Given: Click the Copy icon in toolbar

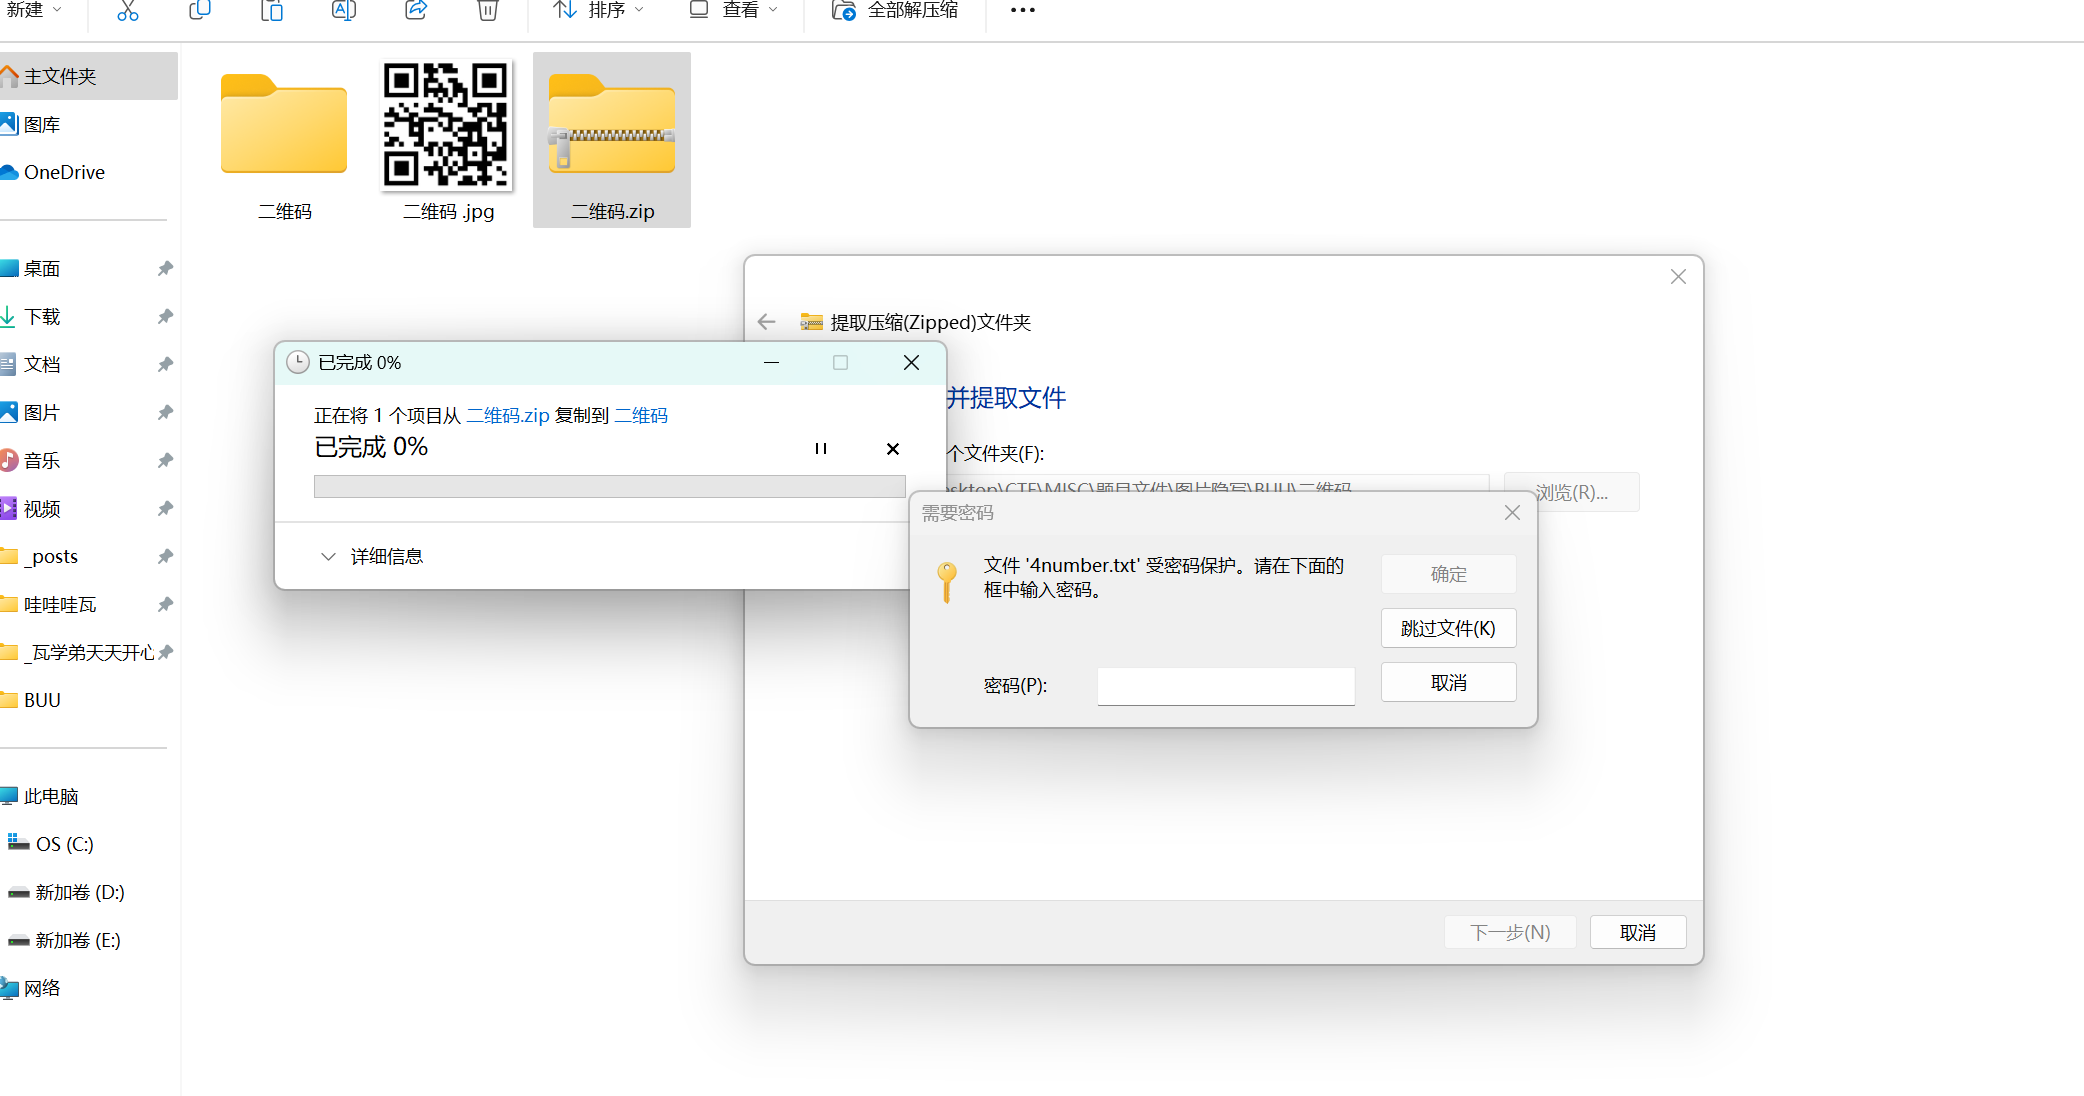Looking at the screenshot, I should 200,11.
